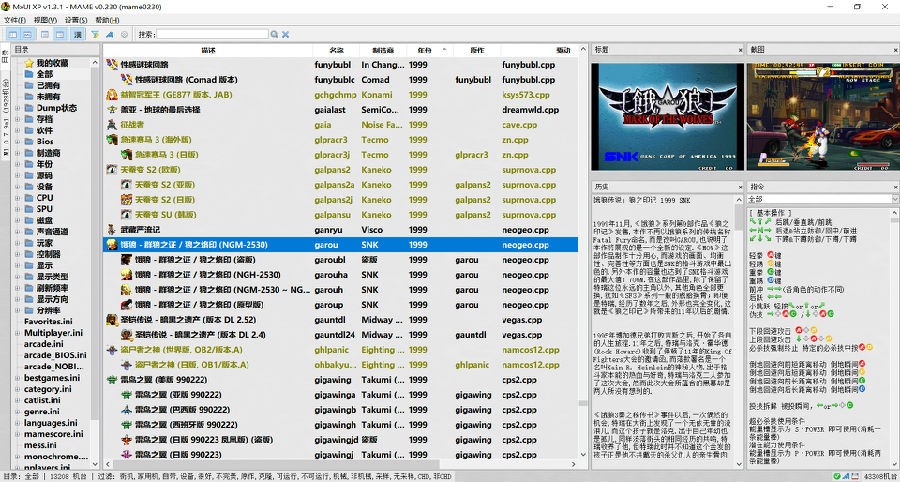Toggle the fourth panel toolbar icon
Viewport: 900px width, 482px height.
pyautogui.click(x=60, y=34)
